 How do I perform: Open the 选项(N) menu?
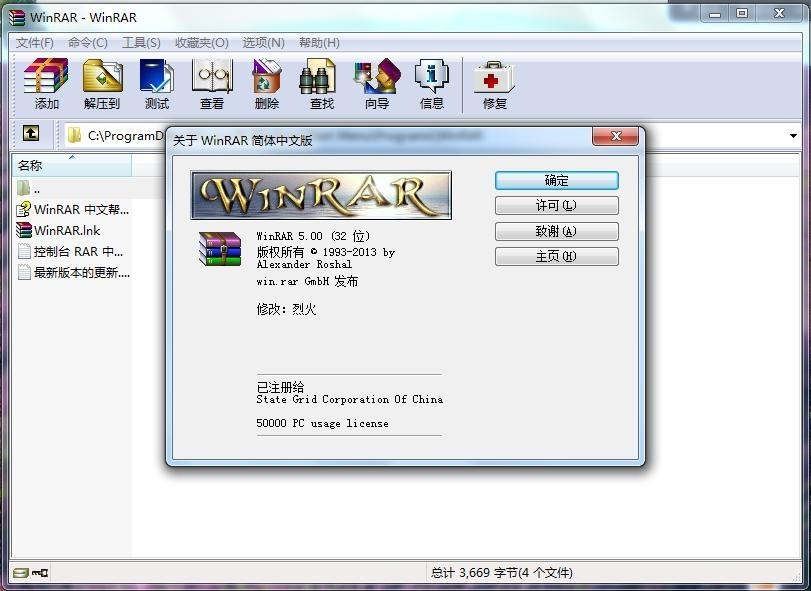point(264,43)
